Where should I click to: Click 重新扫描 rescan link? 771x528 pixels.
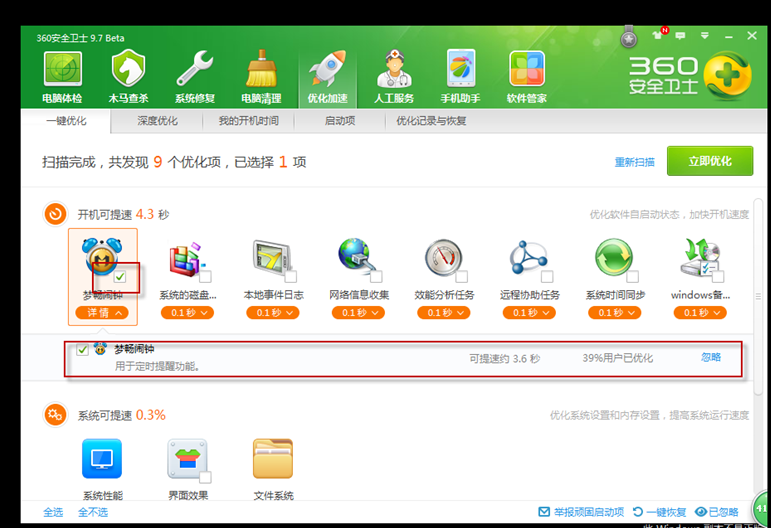(634, 162)
